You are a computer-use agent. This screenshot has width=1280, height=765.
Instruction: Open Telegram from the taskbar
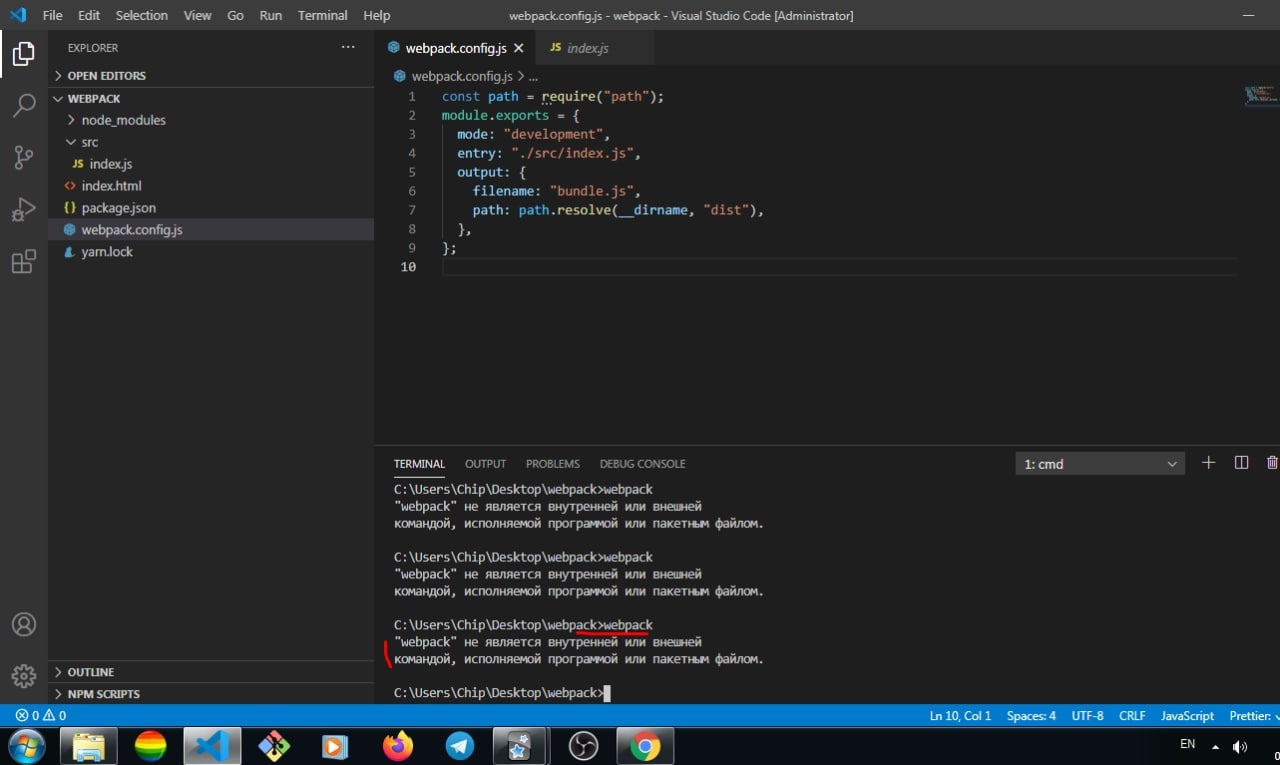point(460,746)
